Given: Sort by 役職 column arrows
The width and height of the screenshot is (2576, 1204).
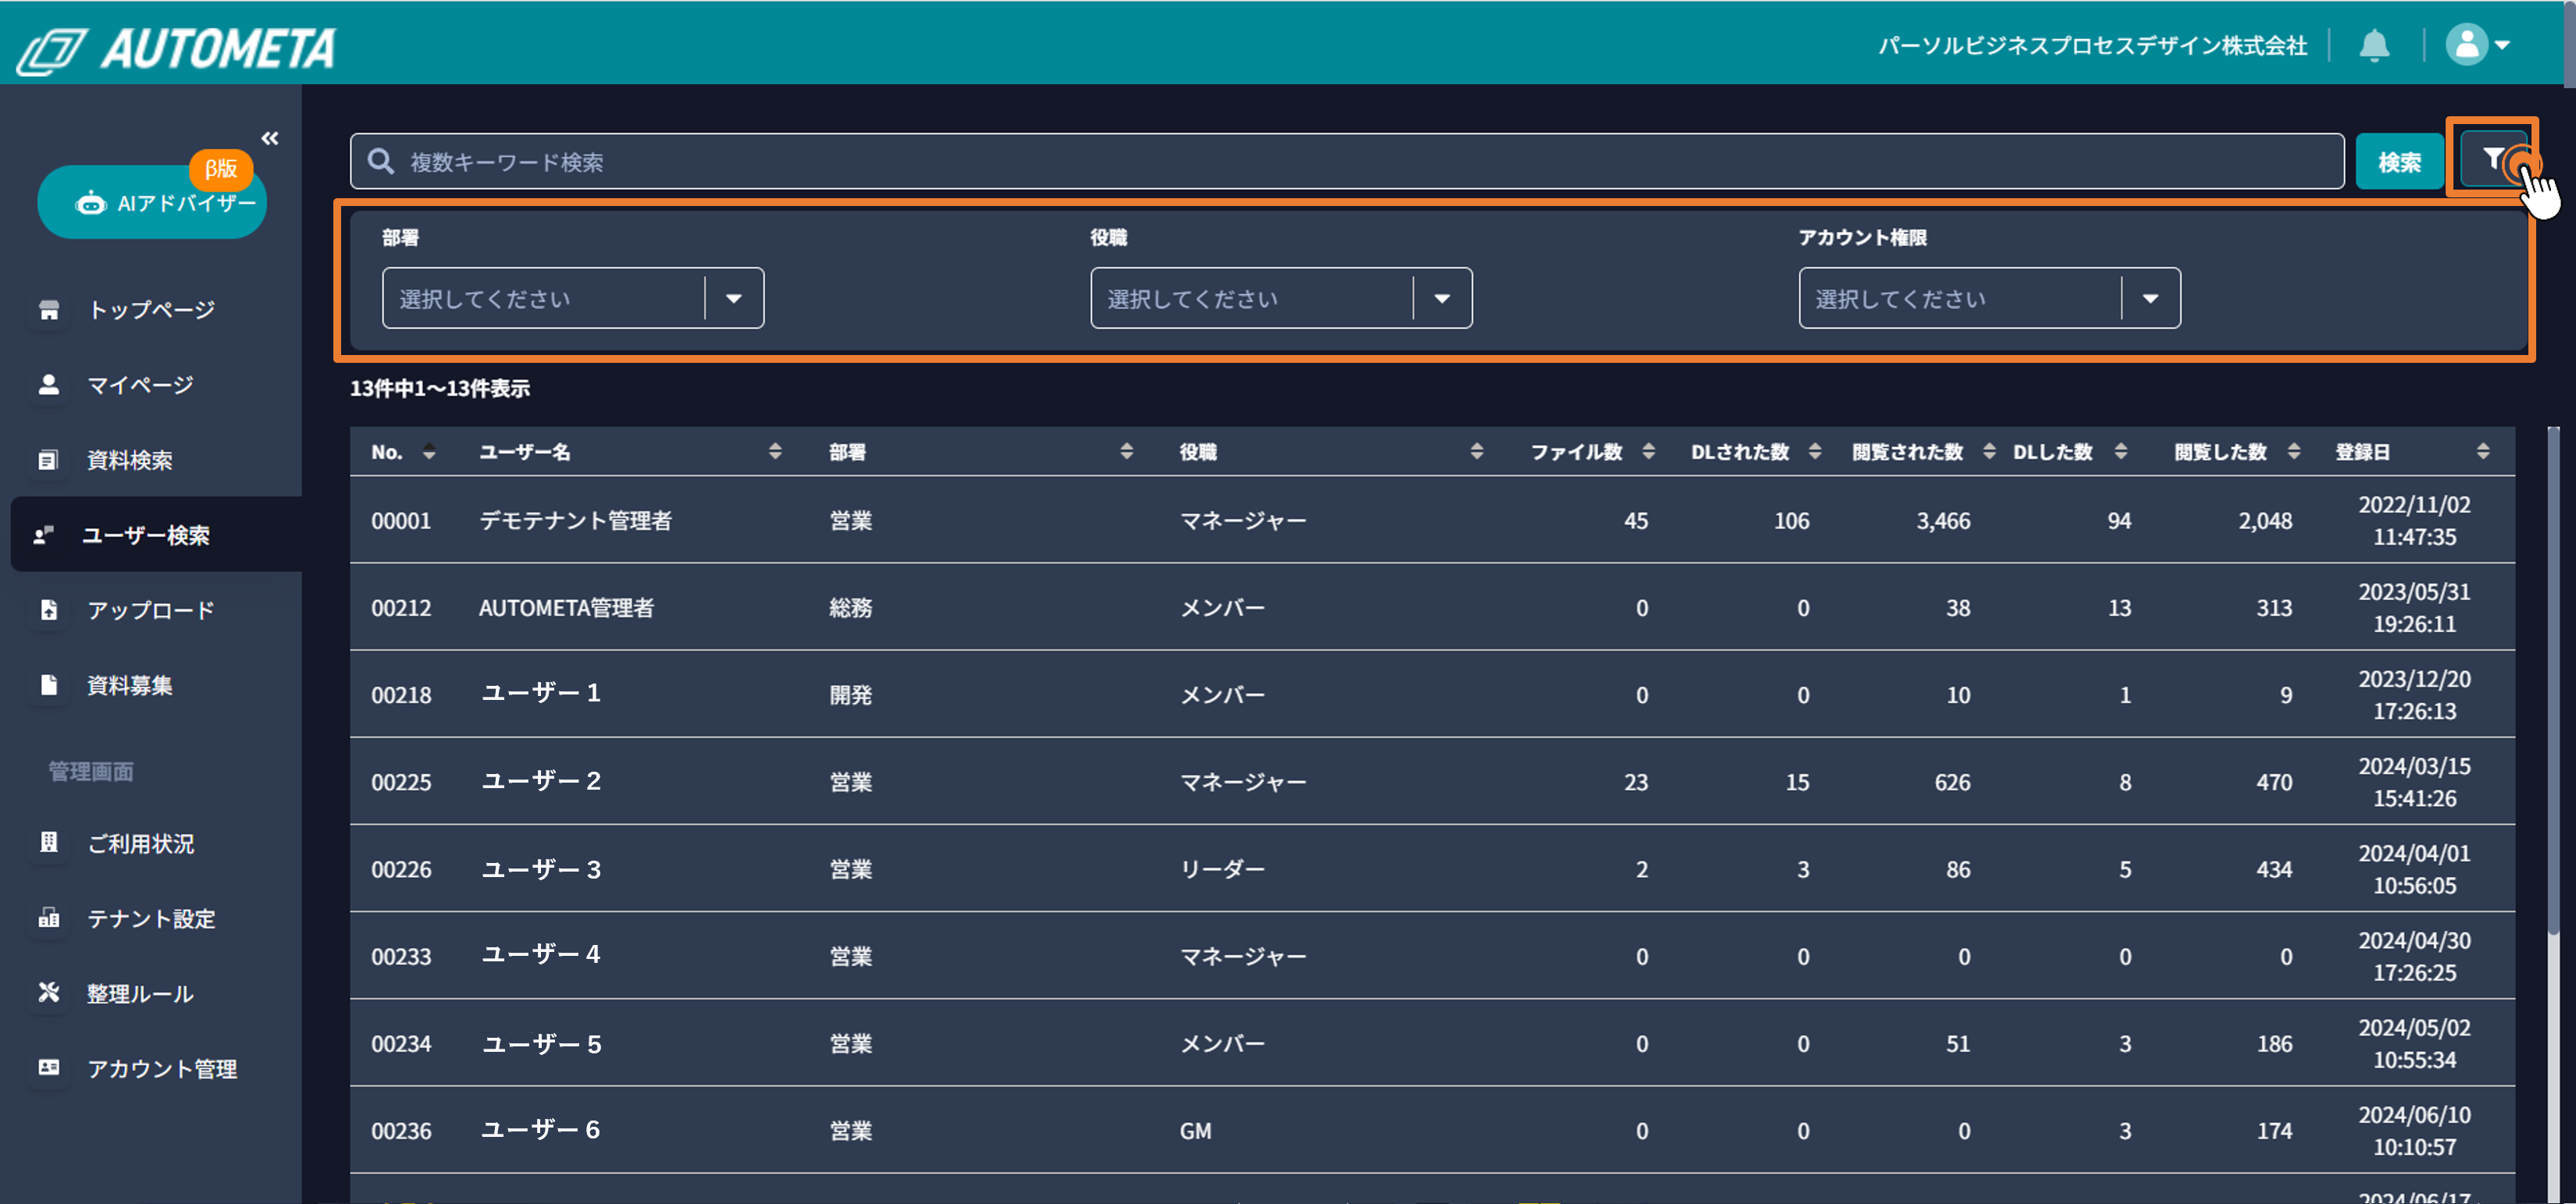Looking at the screenshot, I should 1477,452.
